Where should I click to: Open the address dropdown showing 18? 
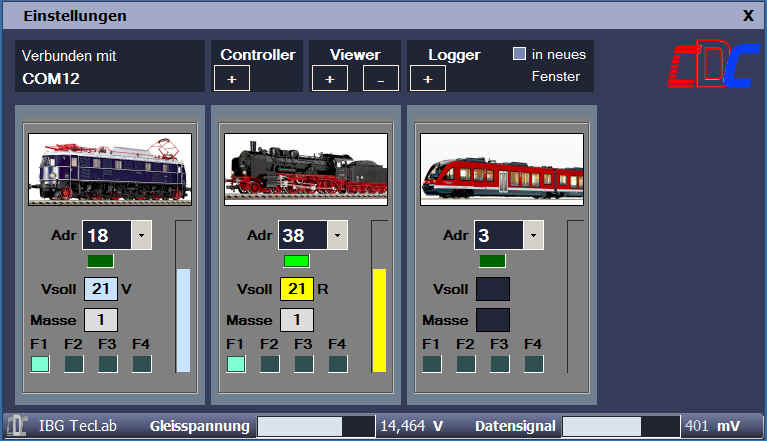pos(141,235)
